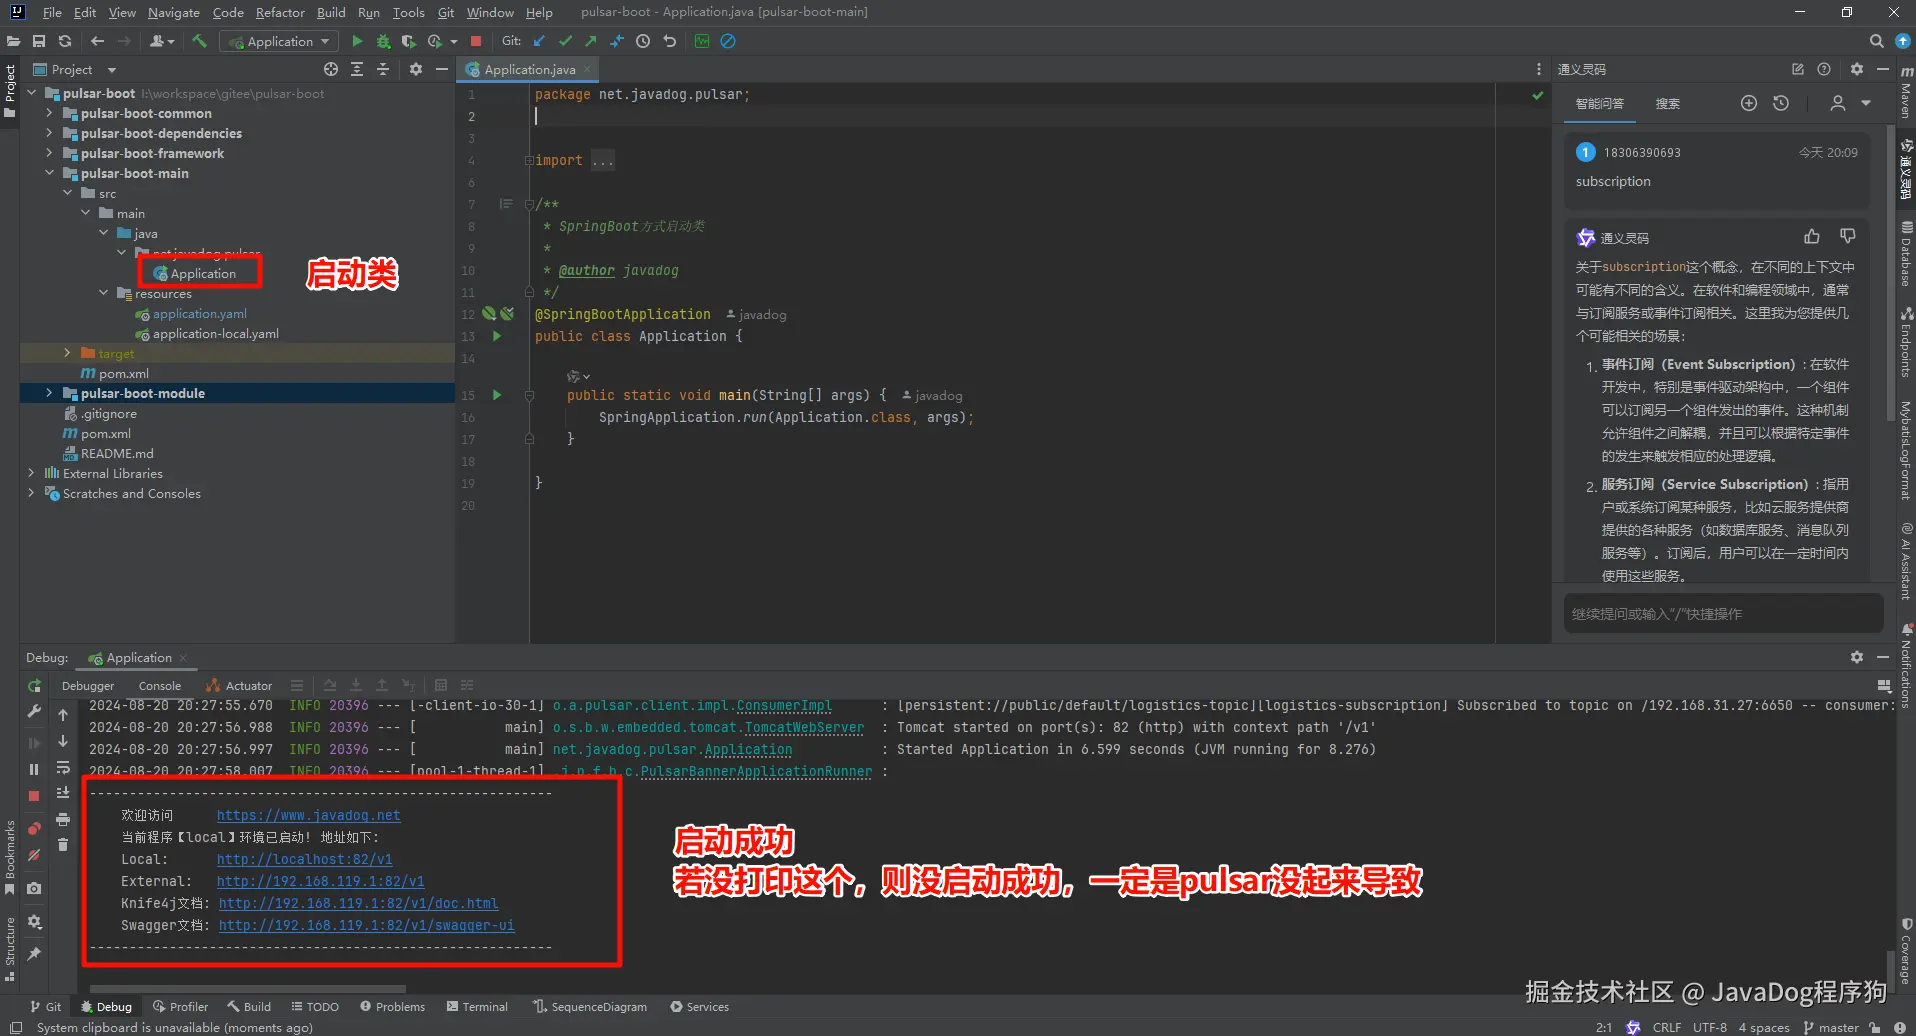Clear console output with the trash icon
Viewport: 1916px width, 1036px height.
coord(63,845)
